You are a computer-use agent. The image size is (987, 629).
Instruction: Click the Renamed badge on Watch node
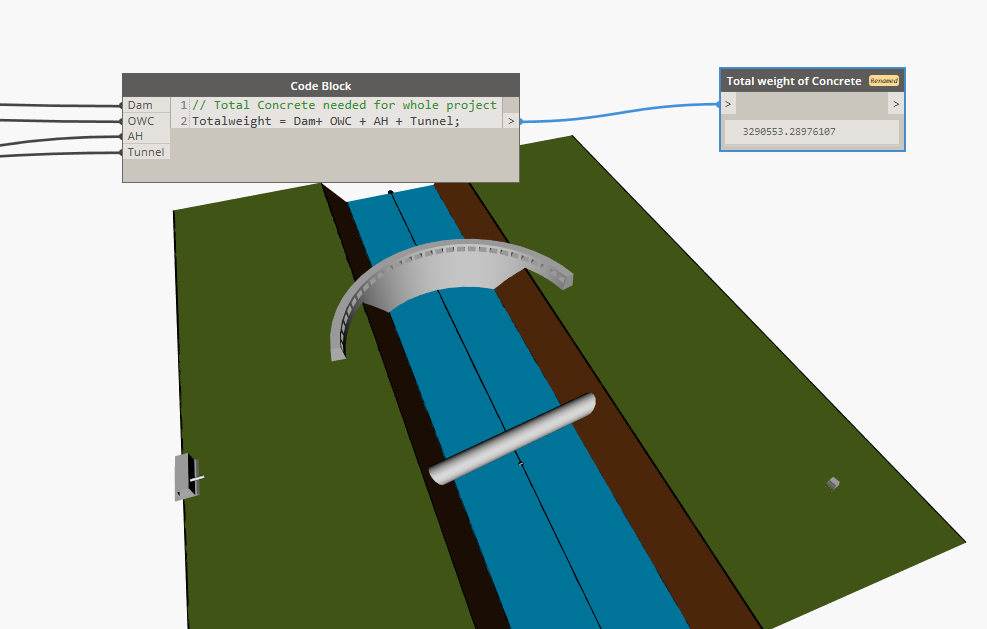884,81
